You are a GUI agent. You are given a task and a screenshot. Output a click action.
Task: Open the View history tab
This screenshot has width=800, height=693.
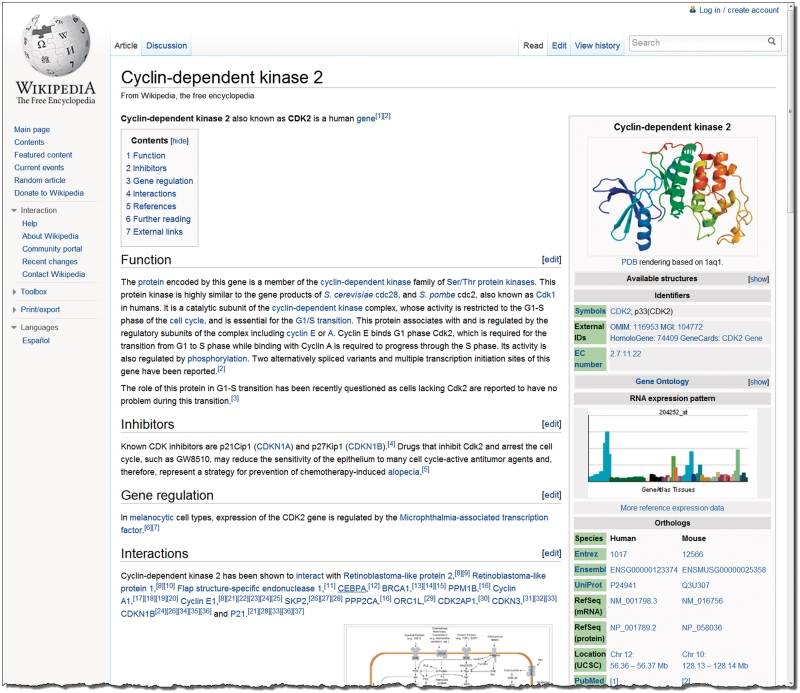click(597, 45)
